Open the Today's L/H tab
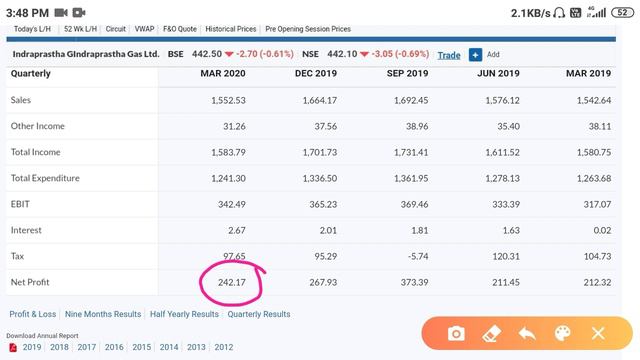Viewport: 640px width, 360px height. (32, 29)
